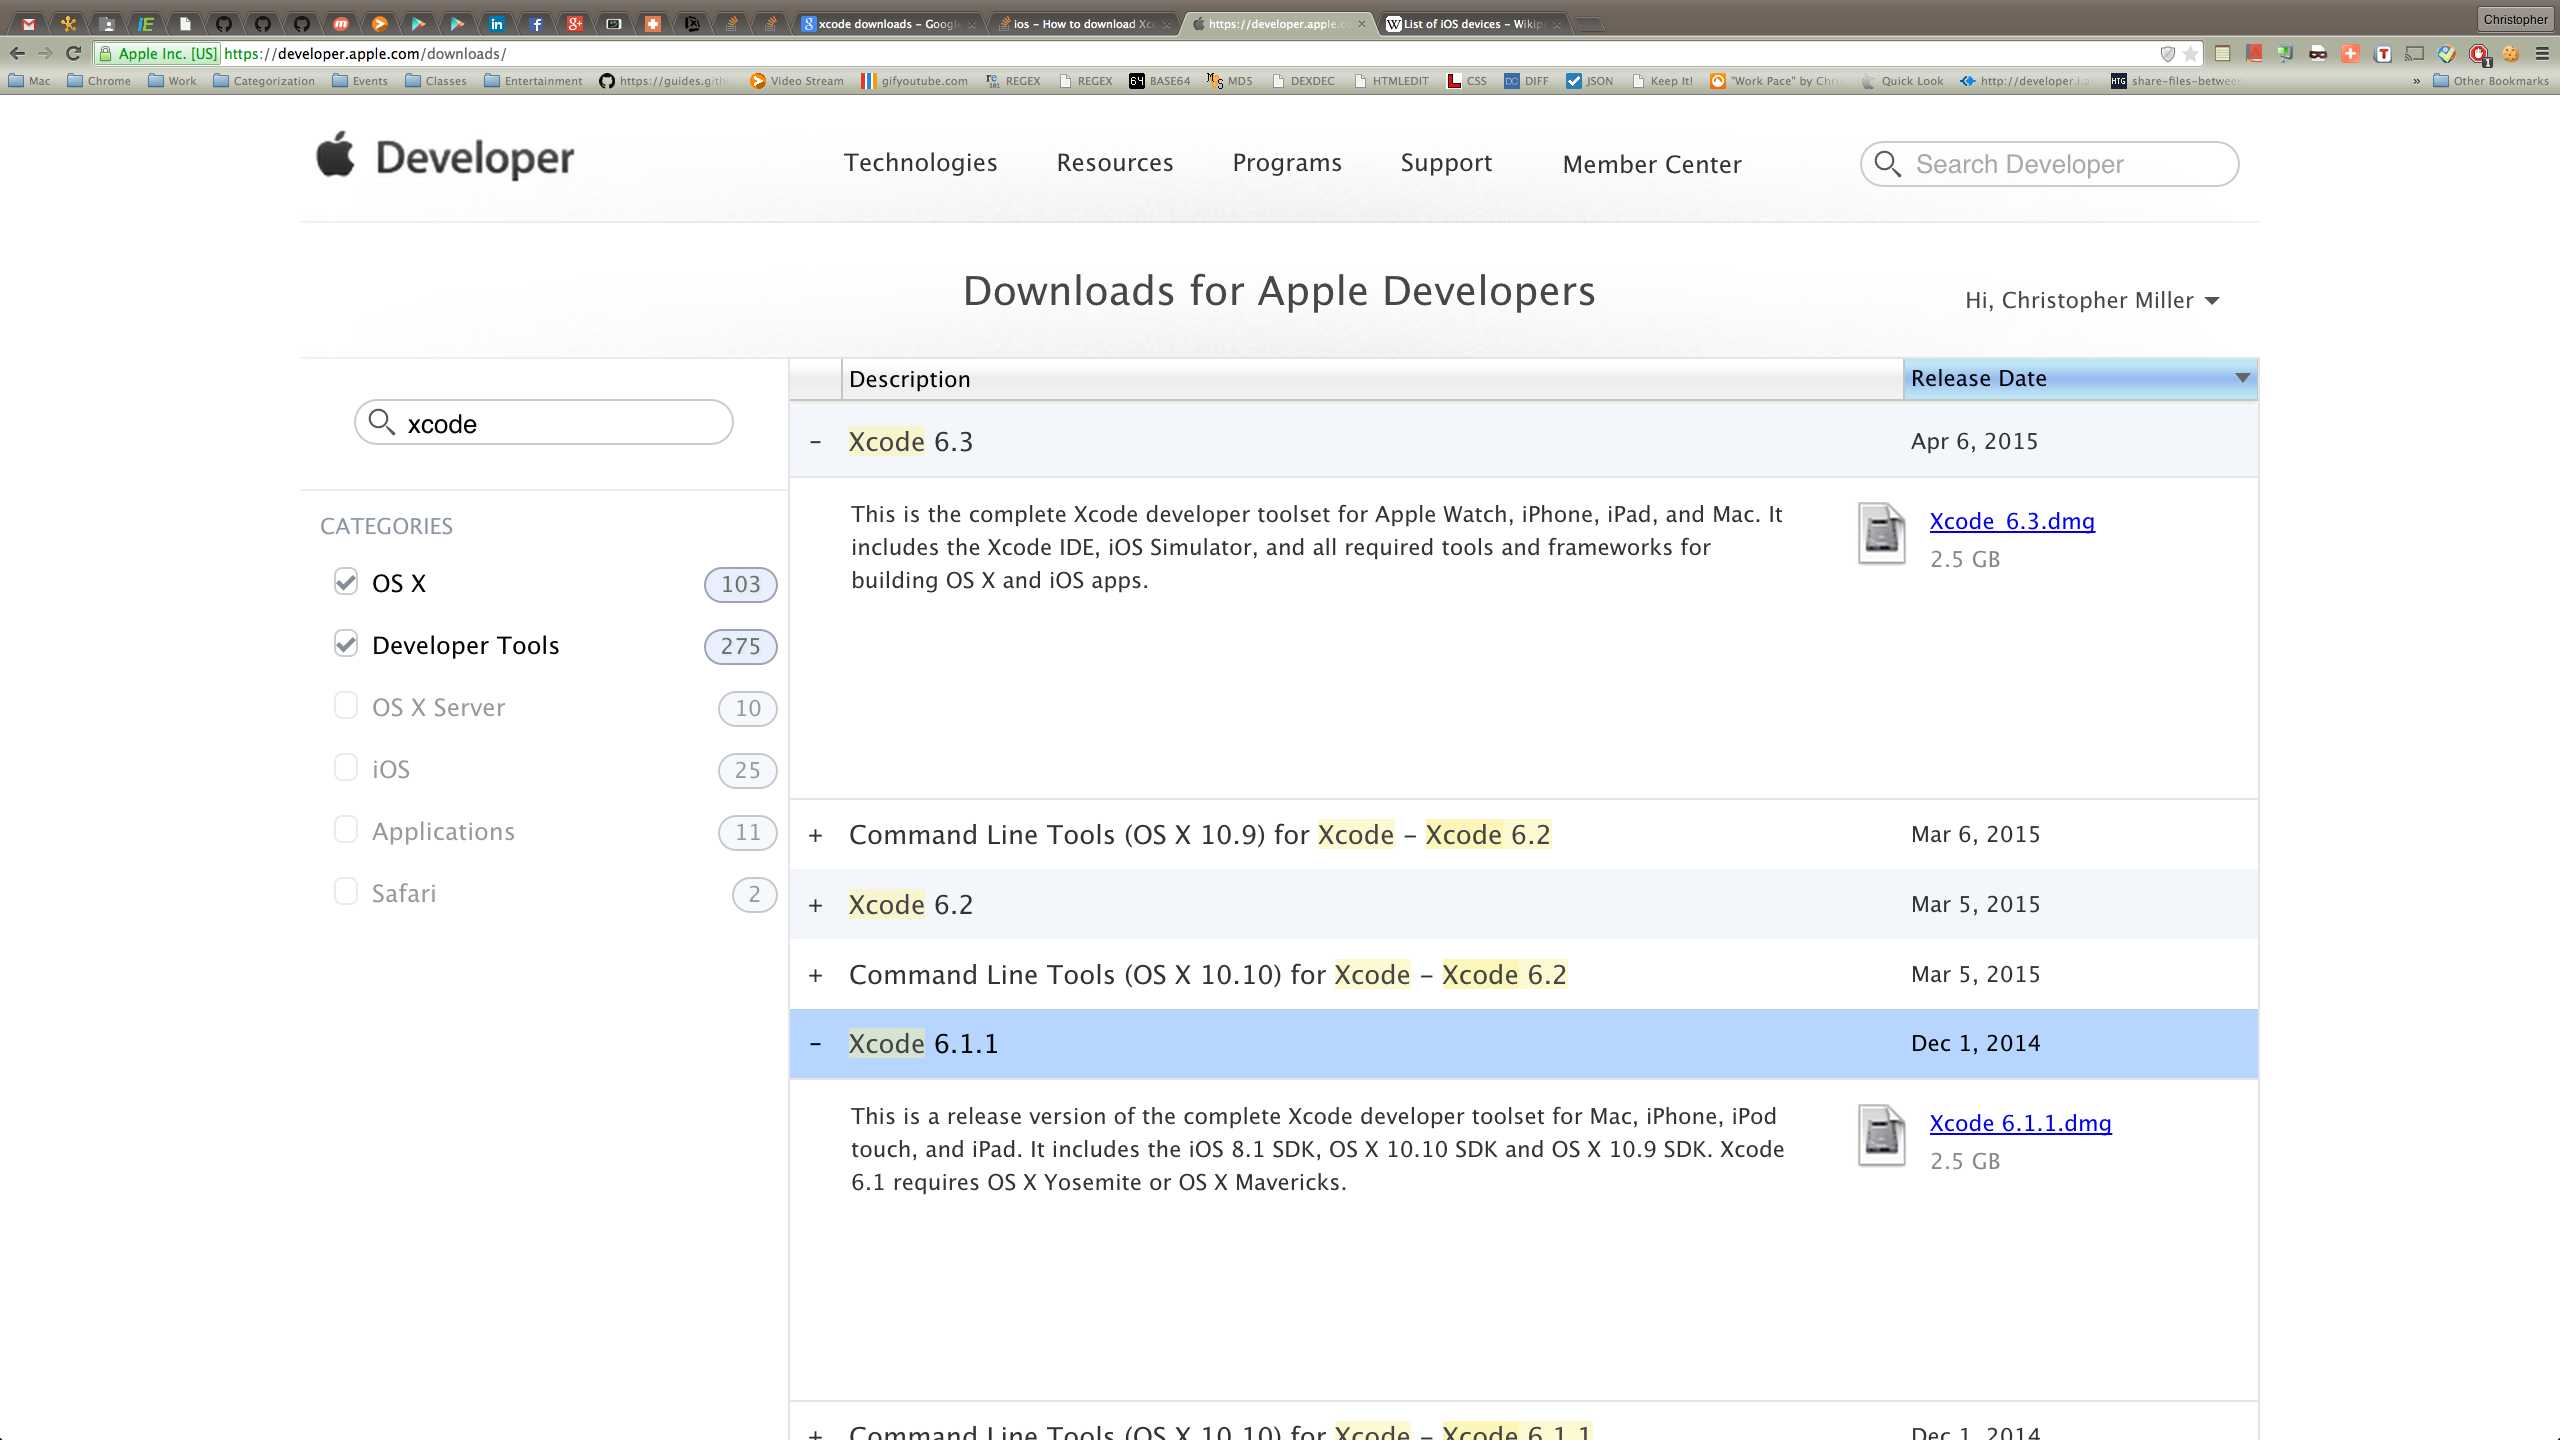Bookmark the page with the star icon
This screenshot has height=1440, width=2560.
tap(2190, 54)
